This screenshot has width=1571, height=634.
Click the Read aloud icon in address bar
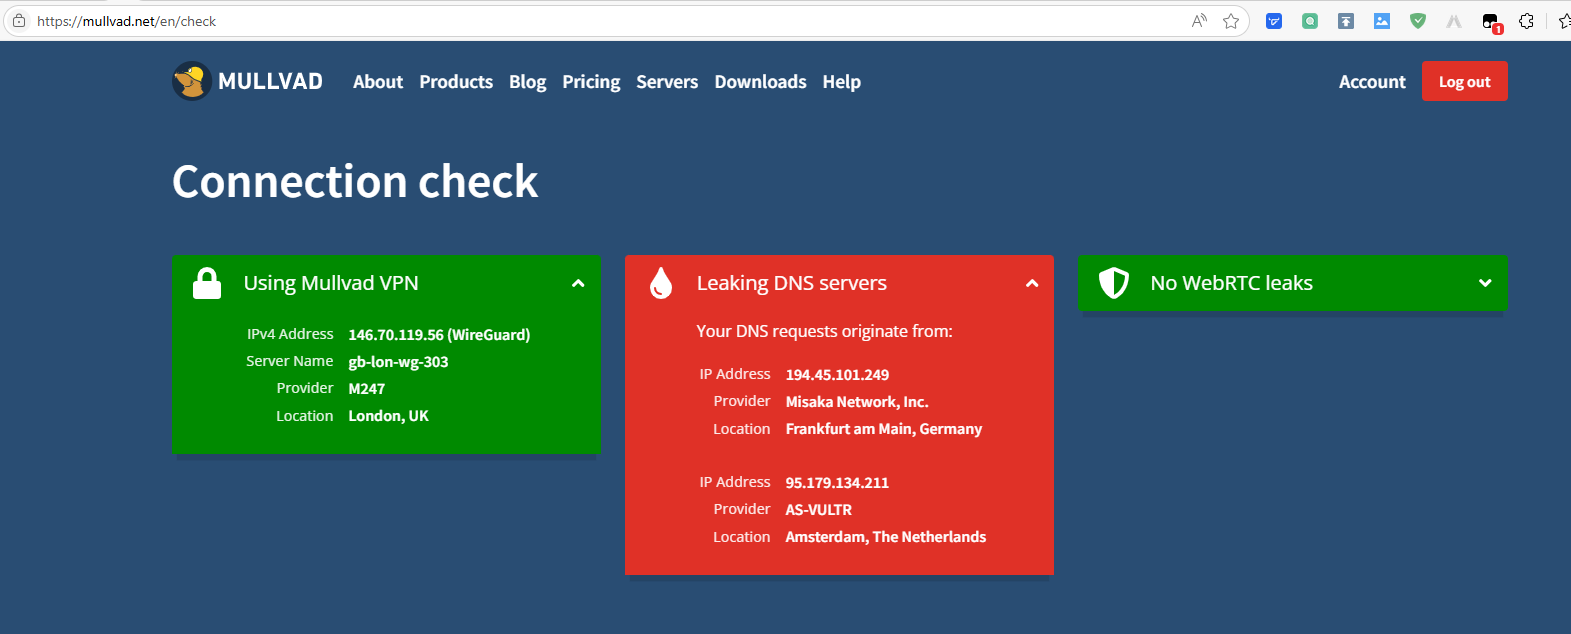1199,21
